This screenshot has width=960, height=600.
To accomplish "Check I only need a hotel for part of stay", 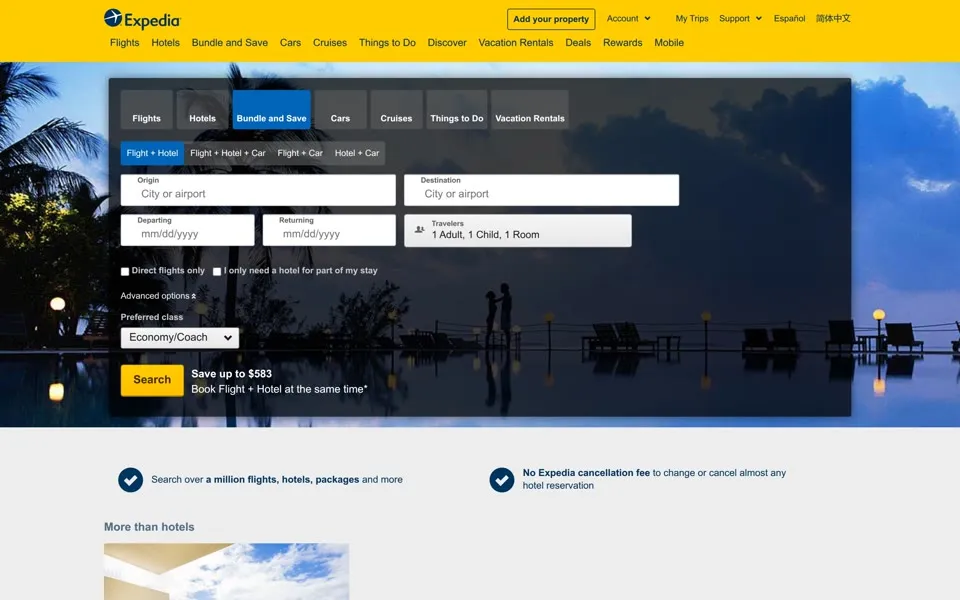I will 217,271.
